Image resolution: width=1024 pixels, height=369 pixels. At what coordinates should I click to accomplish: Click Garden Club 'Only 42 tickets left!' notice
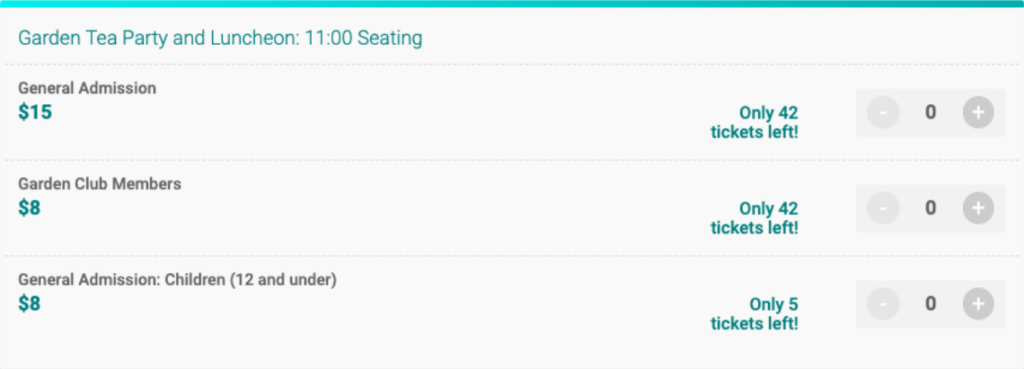pos(754,218)
